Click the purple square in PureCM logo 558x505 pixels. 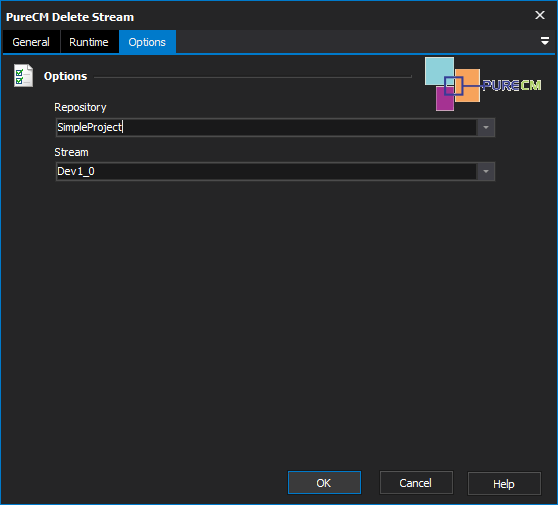(x=445, y=99)
